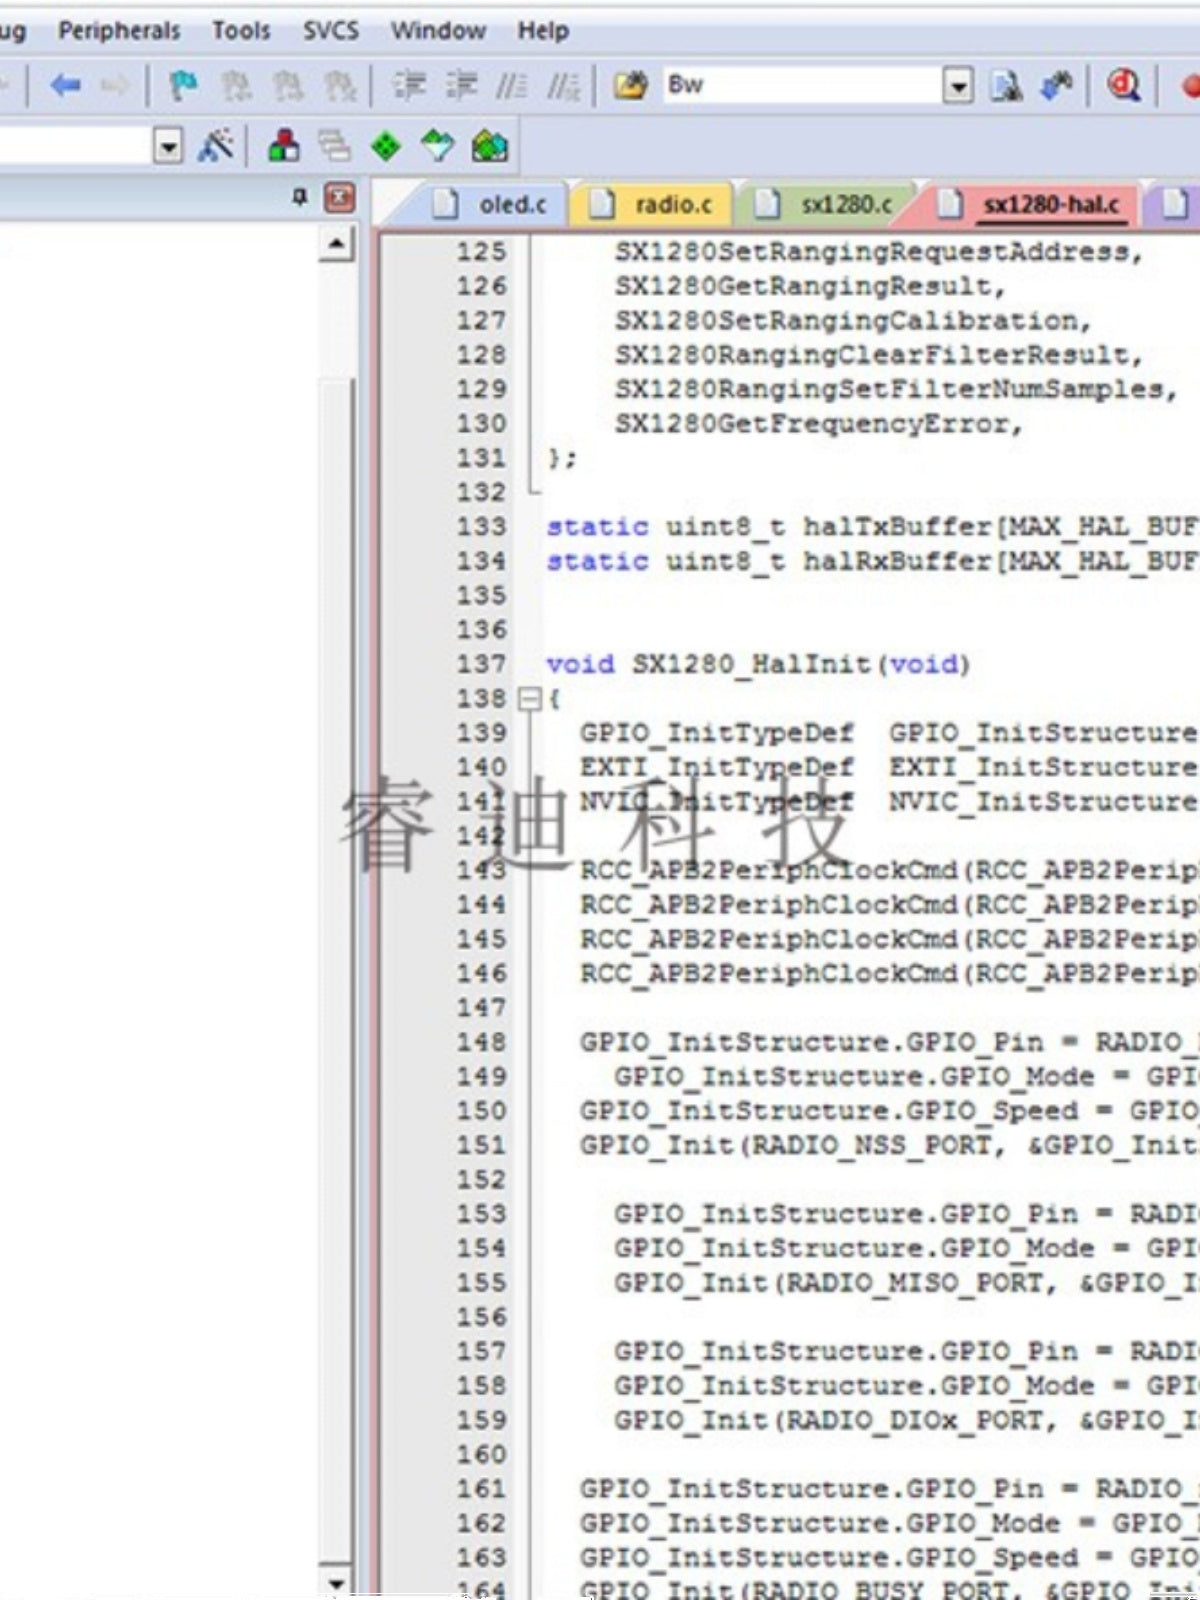This screenshot has height=1600, width=1200.
Task: Click the project panel scroll down arrow
Action: pos(337,1583)
